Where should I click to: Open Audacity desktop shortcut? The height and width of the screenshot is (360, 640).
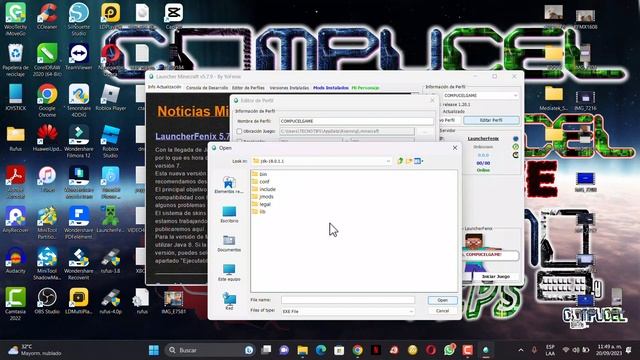[16, 260]
